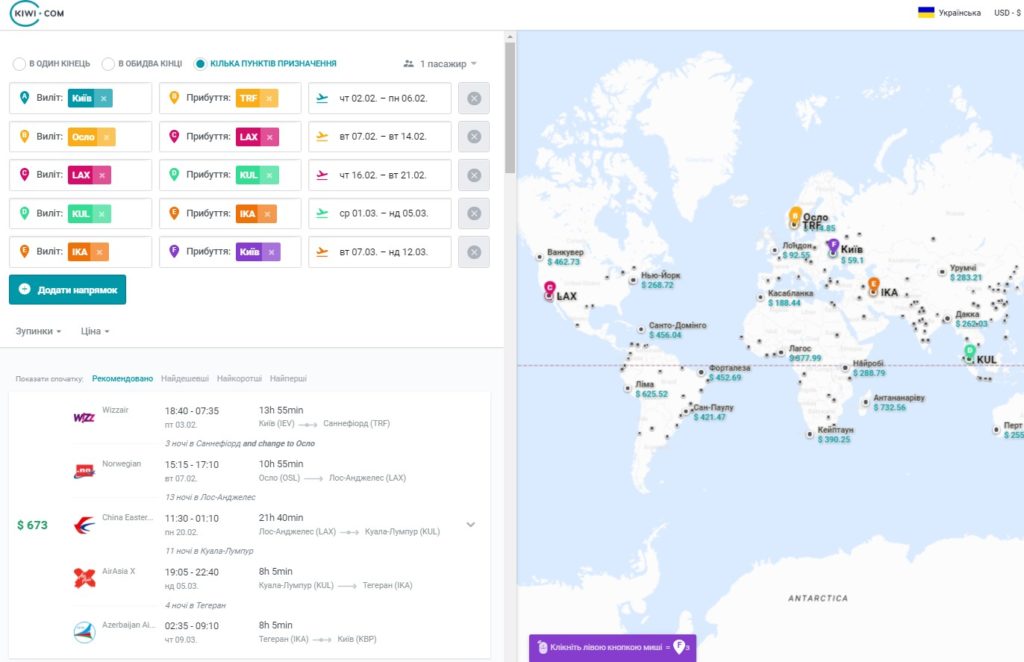Remove the Київ to TRF route row

click(474, 99)
